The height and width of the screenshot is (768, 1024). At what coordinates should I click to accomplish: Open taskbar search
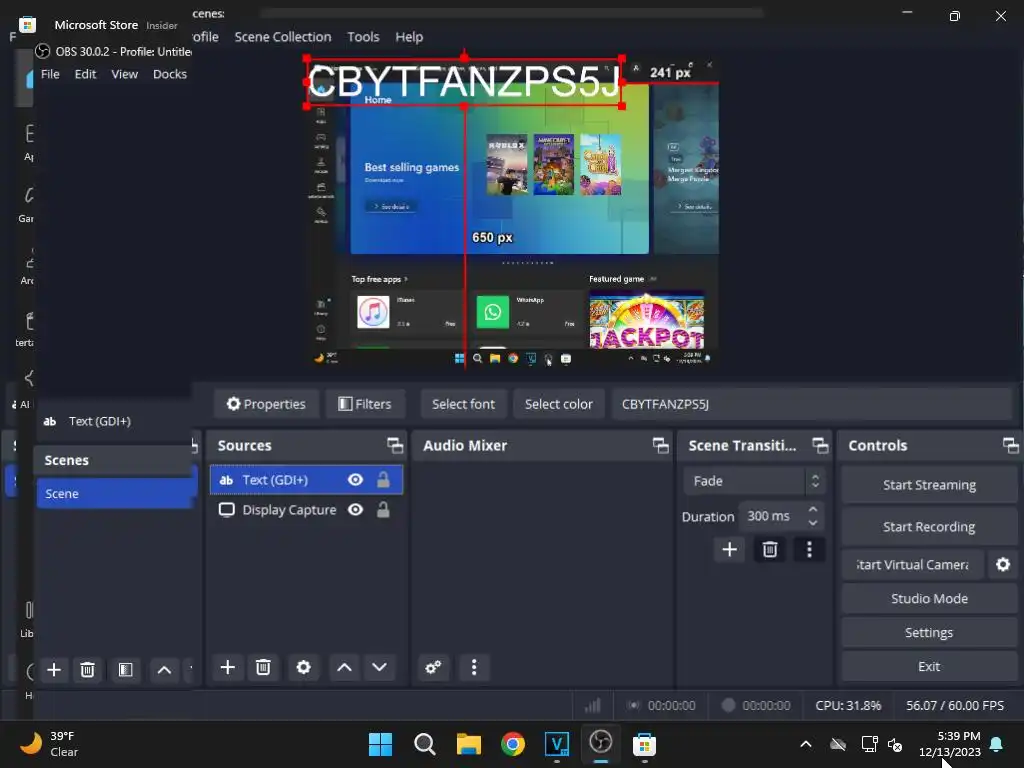pyautogui.click(x=424, y=744)
